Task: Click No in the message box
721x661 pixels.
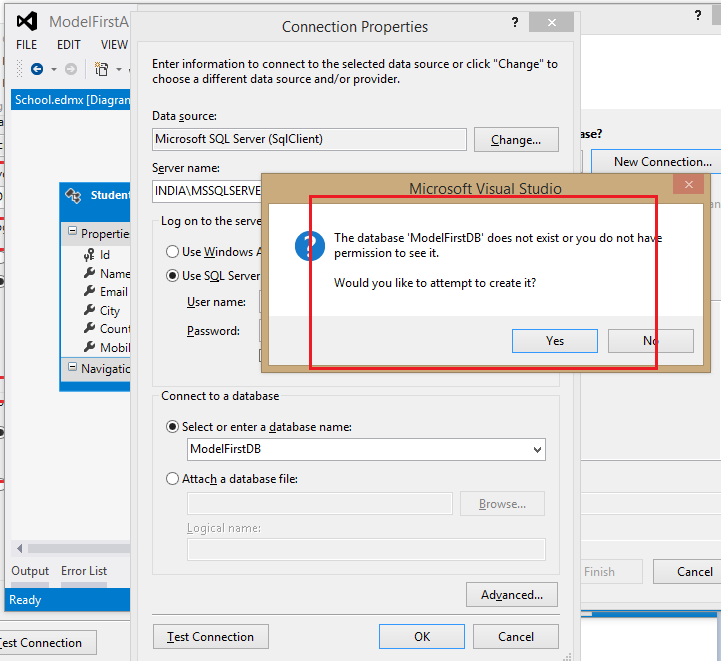Action: click(651, 341)
